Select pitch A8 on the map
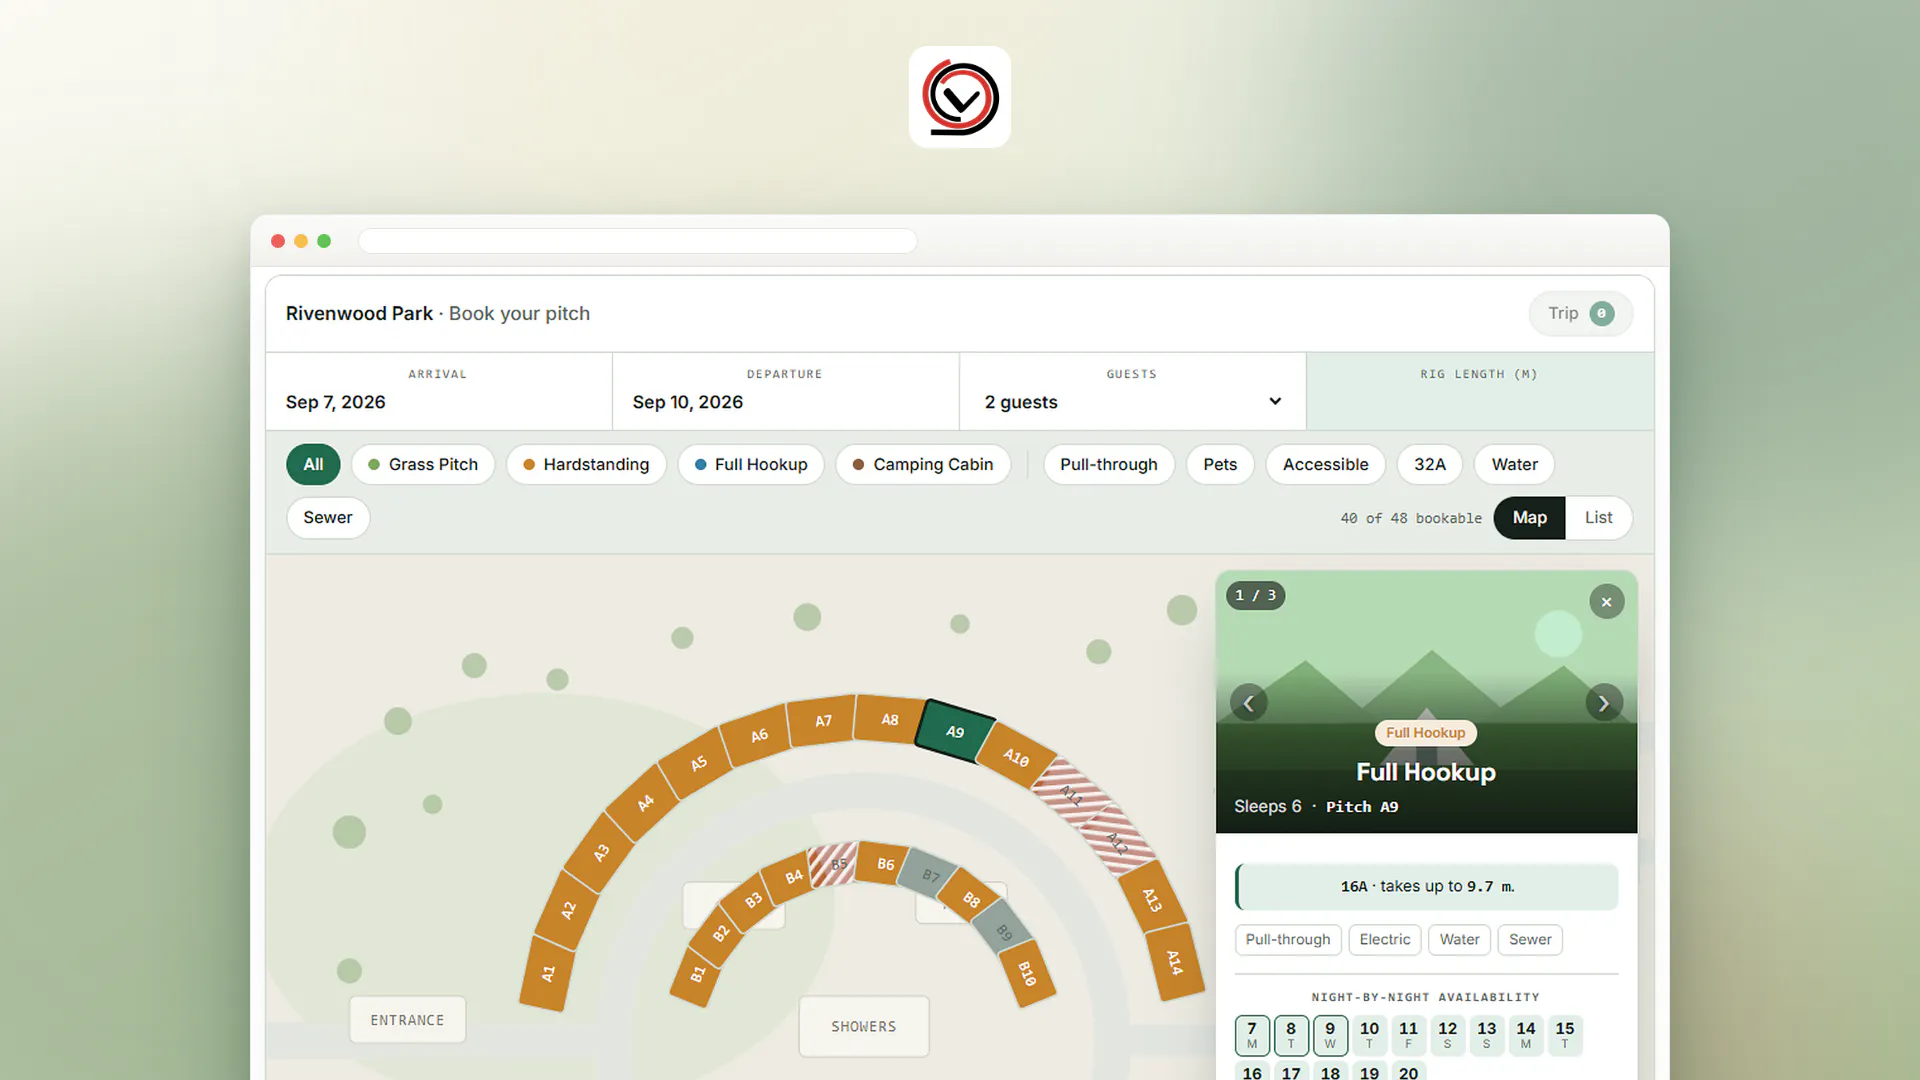Image resolution: width=1920 pixels, height=1080 pixels. [x=889, y=720]
